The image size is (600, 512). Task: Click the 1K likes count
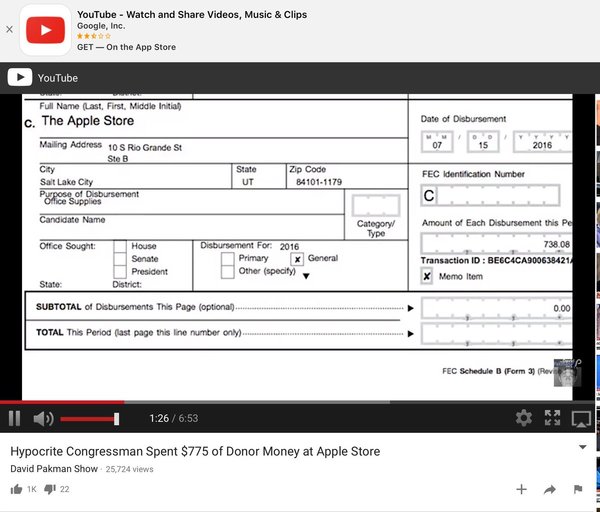pyautogui.click(x=32, y=489)
